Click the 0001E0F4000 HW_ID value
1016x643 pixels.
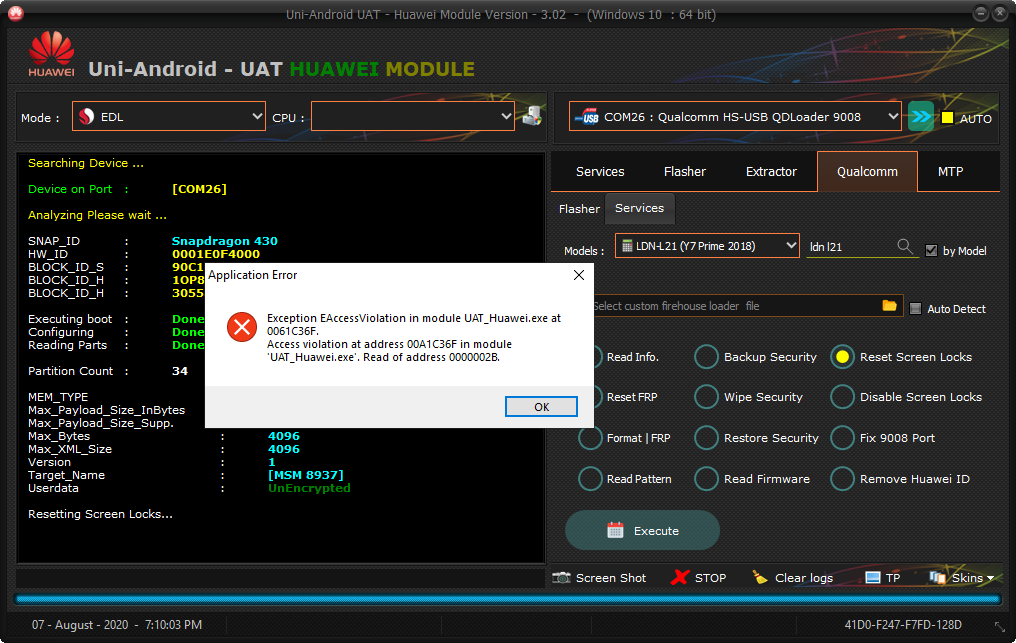point(216,253)
